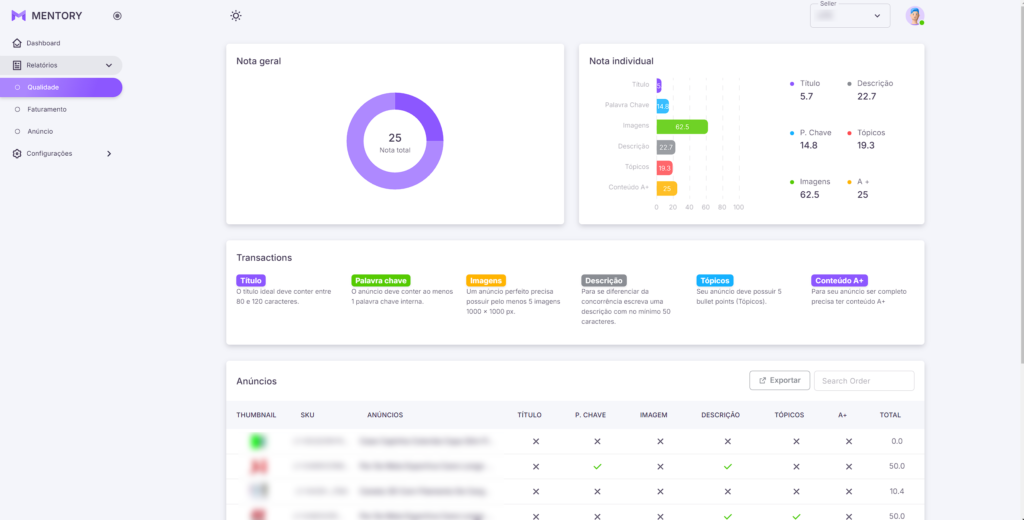Click the Dashboard home icon
The width and height of the screenshot is (1024, 520).
(17, 43)
